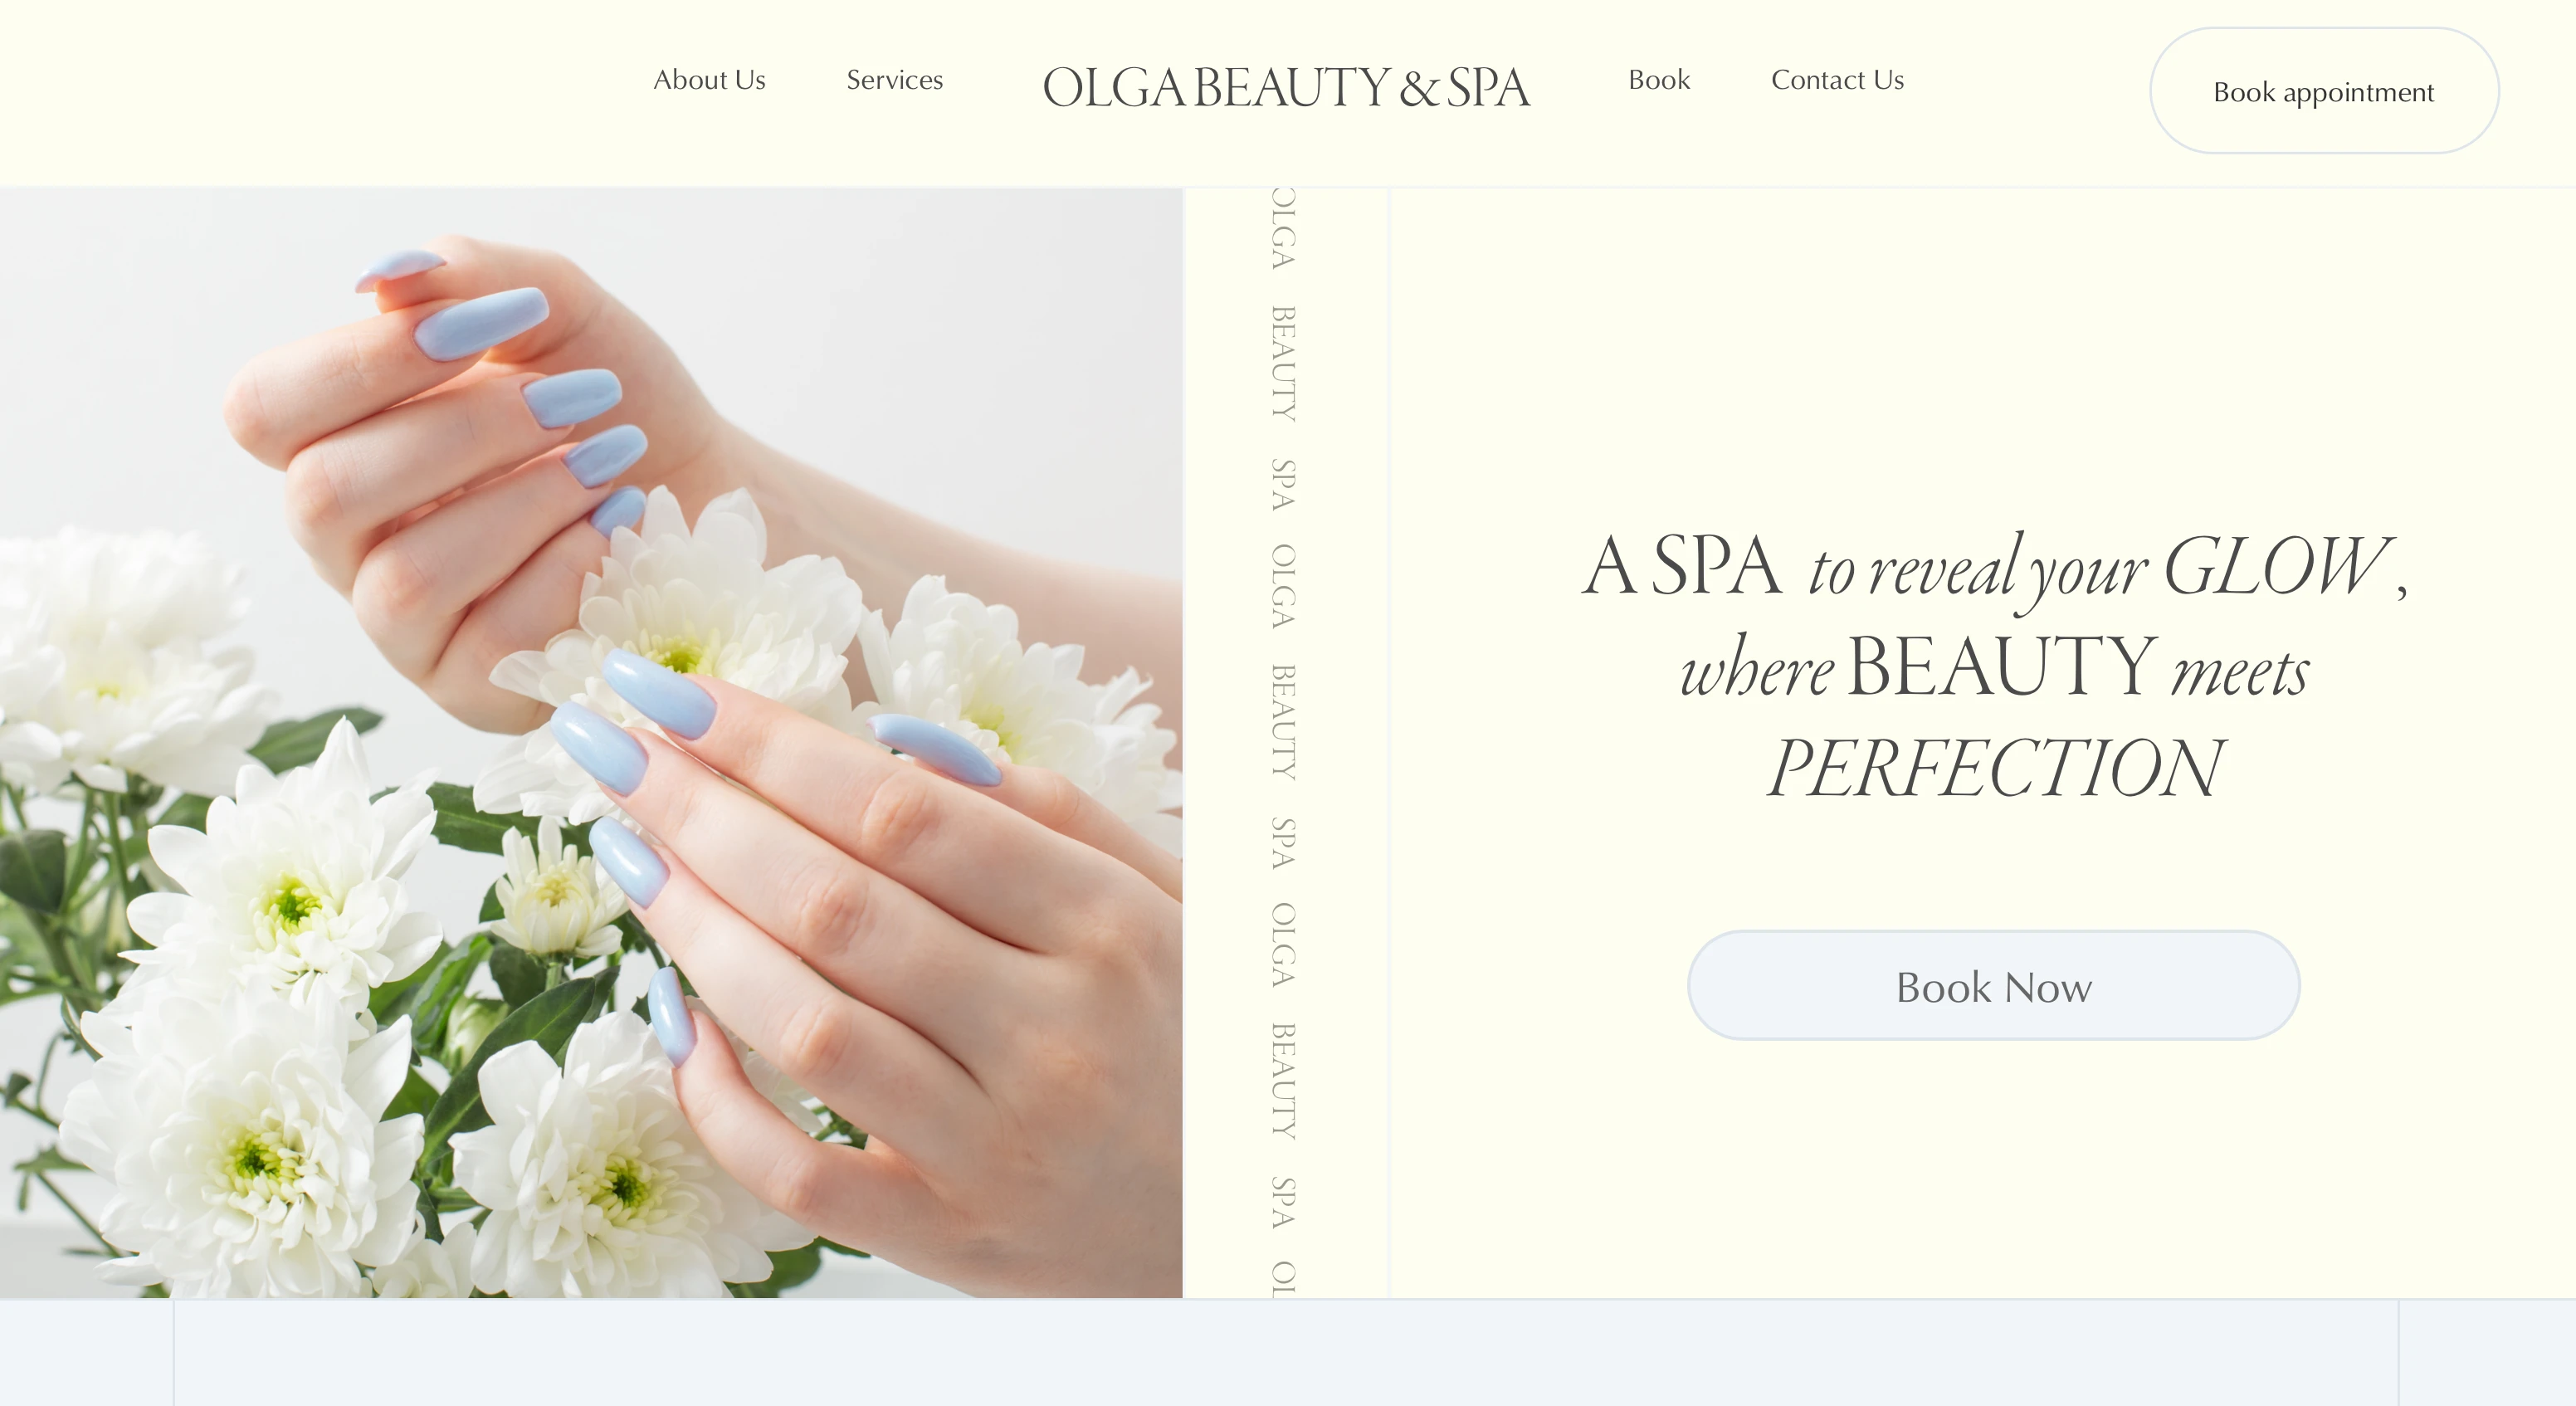2576x1406 pixels.
Task: Navigate to the Contact Us page
Action: tap(1837, 80)
